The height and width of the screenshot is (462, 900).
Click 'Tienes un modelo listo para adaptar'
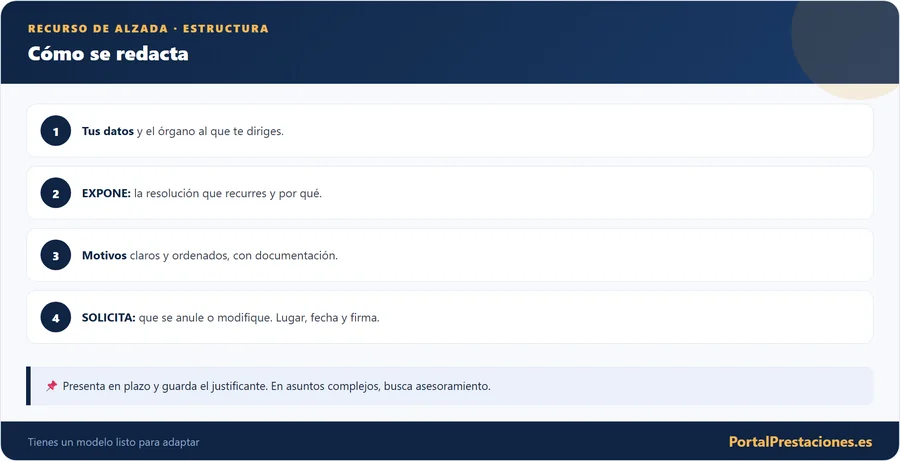click(x=114, y=442)
